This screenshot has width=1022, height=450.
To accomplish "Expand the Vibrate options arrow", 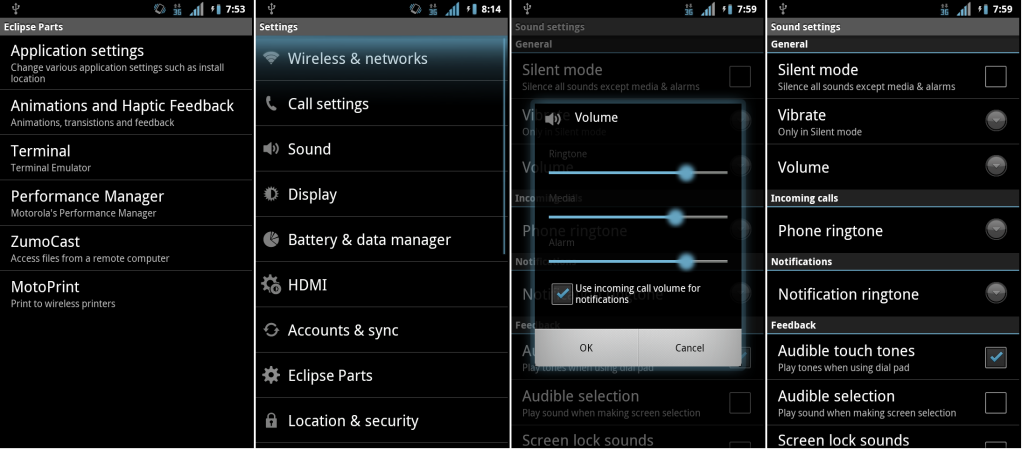I will [995, 121].
